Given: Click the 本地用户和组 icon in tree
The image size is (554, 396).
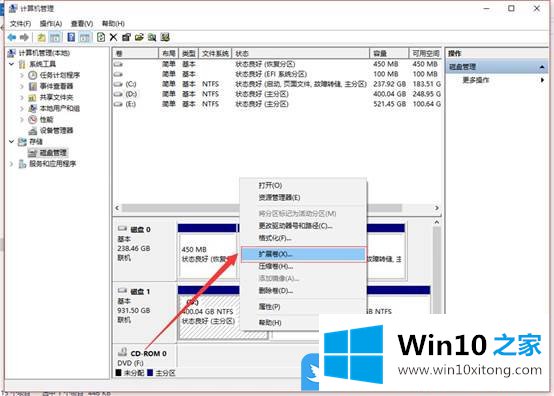Looking at the screenshot, I should pos(33,108).
